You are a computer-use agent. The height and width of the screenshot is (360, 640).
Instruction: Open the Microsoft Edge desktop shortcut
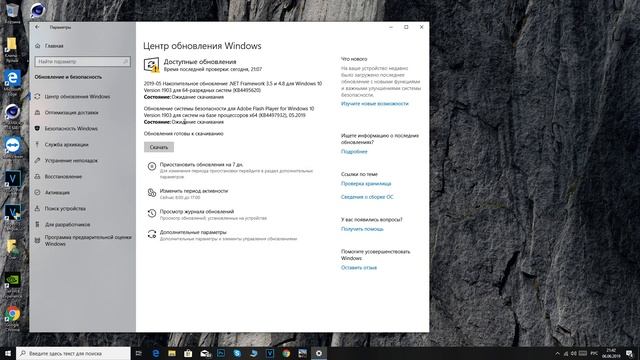point(12,82)
